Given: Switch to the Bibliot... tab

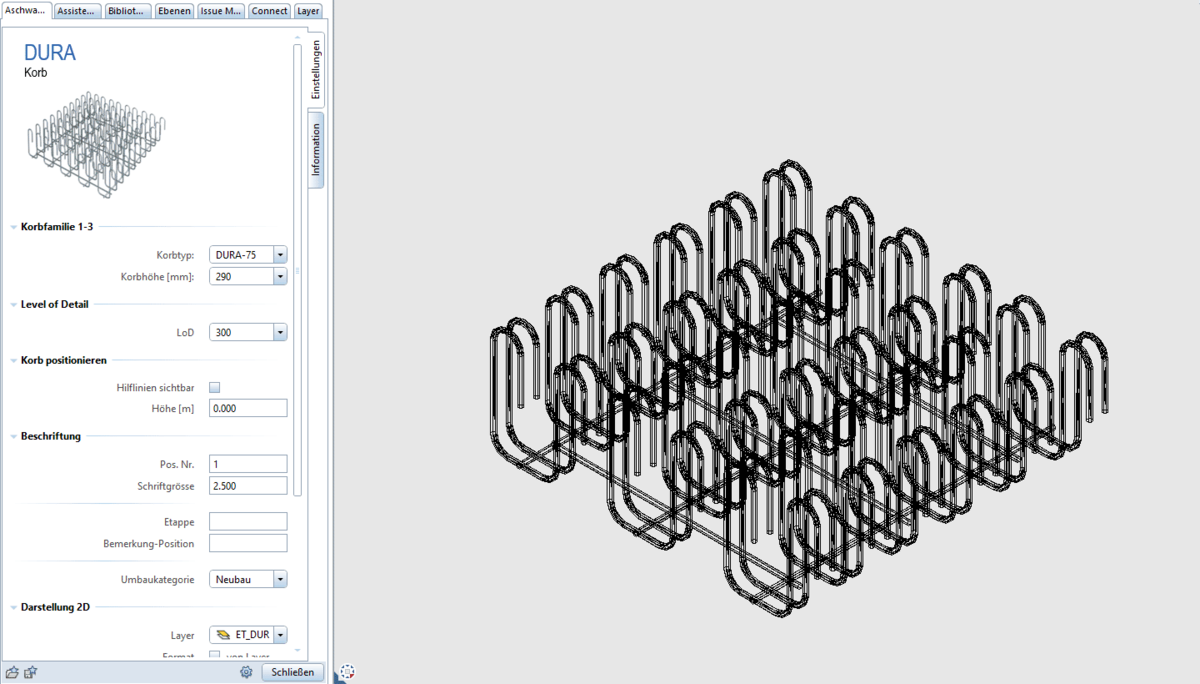Looking at the screenshot, I should tap(128, 11).
